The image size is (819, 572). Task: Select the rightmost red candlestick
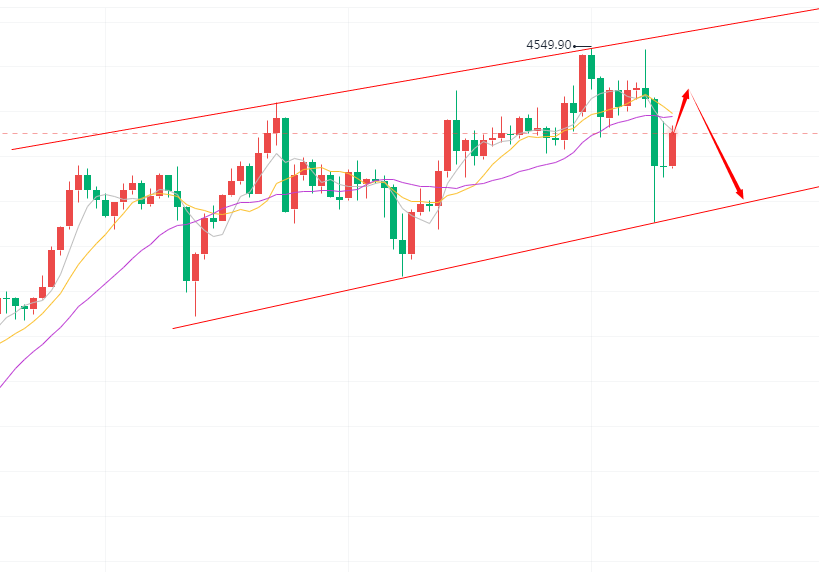673,149
